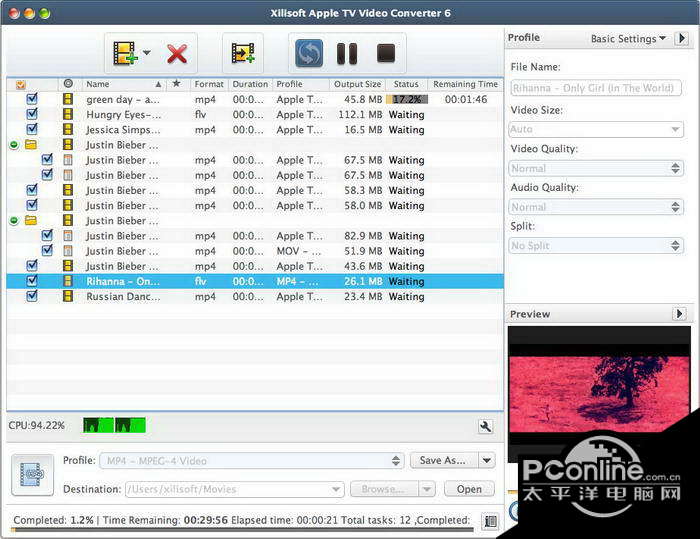Viewport: 700px width, 539px height.
Task: Click the red X Remove icon
Action: [177, 54]
